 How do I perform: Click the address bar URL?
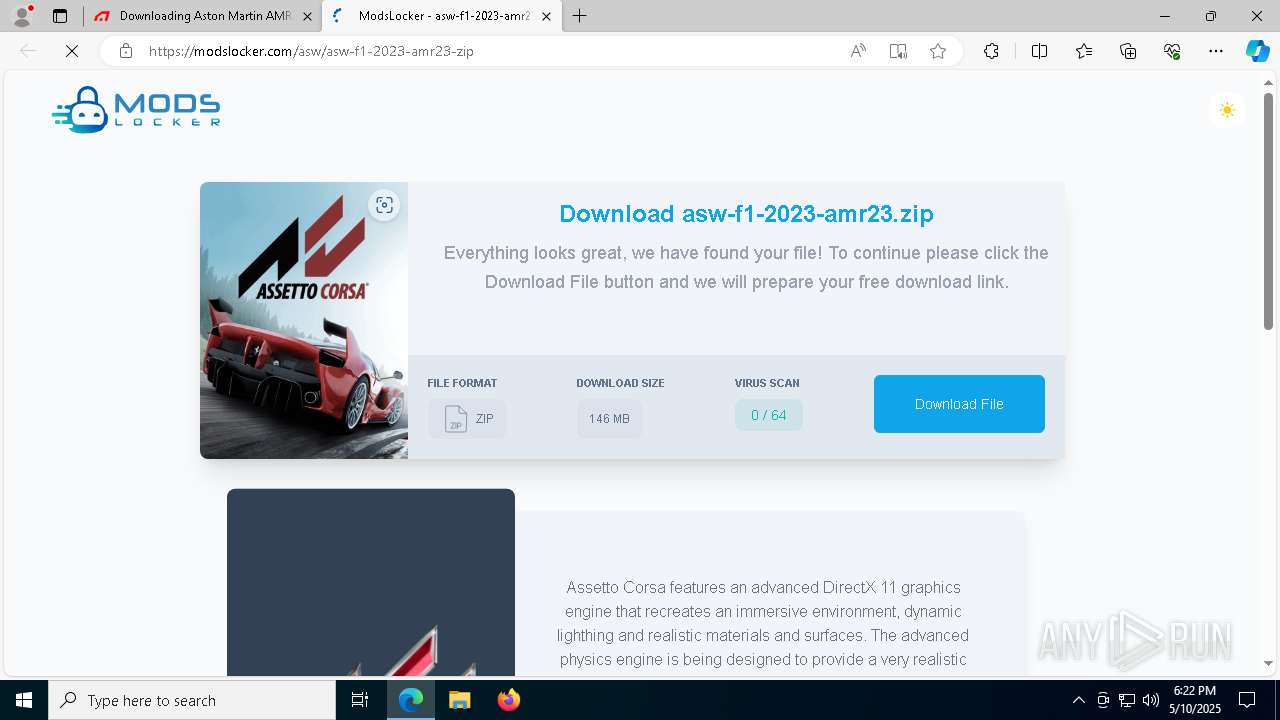pos(311,51)
